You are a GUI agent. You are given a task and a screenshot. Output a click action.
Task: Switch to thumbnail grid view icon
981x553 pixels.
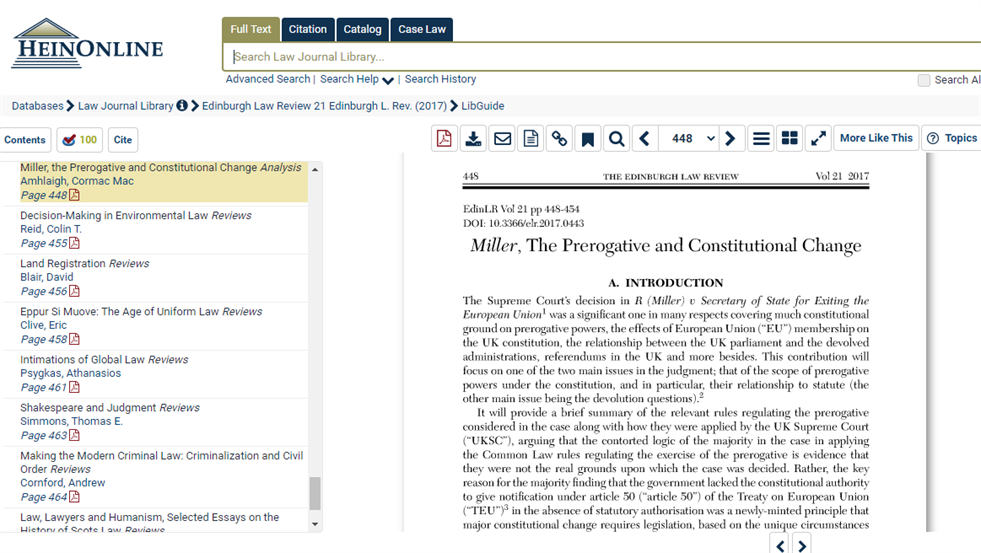tap(790, 138)
